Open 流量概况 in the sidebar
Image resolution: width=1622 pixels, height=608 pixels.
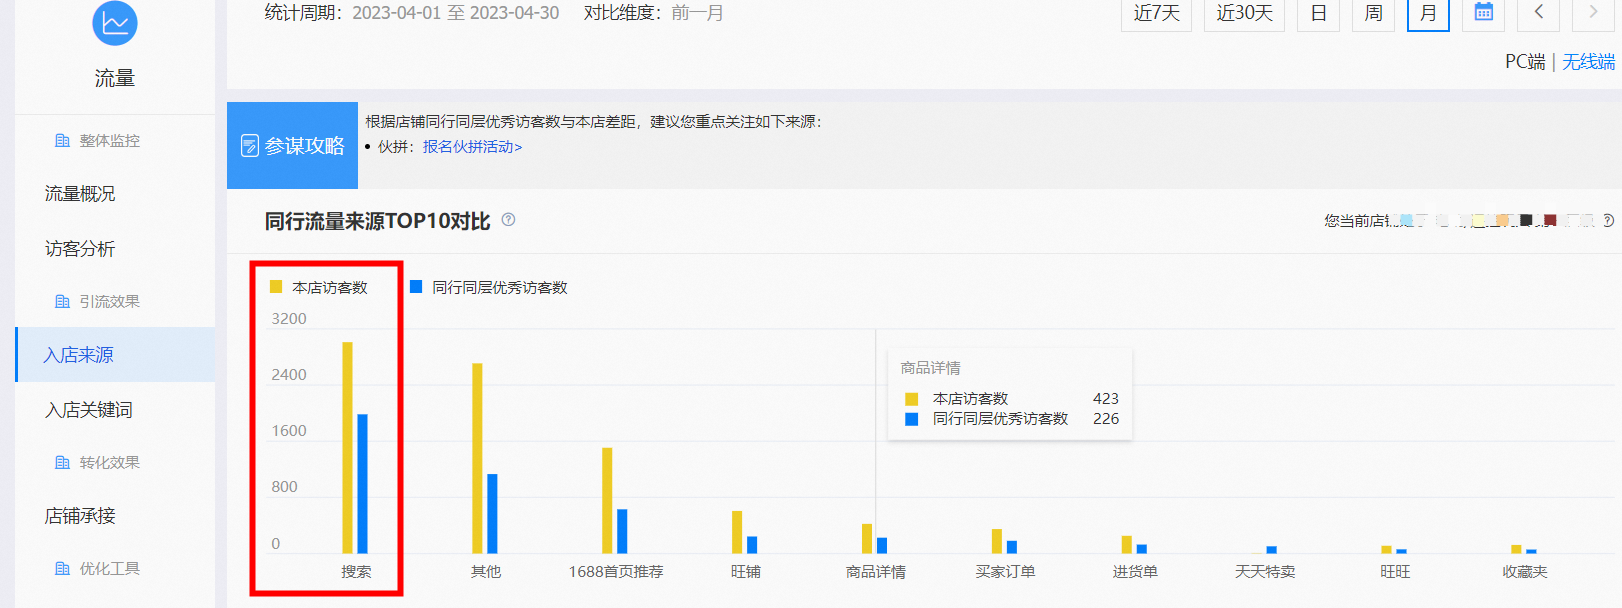[x=80, y=194]
